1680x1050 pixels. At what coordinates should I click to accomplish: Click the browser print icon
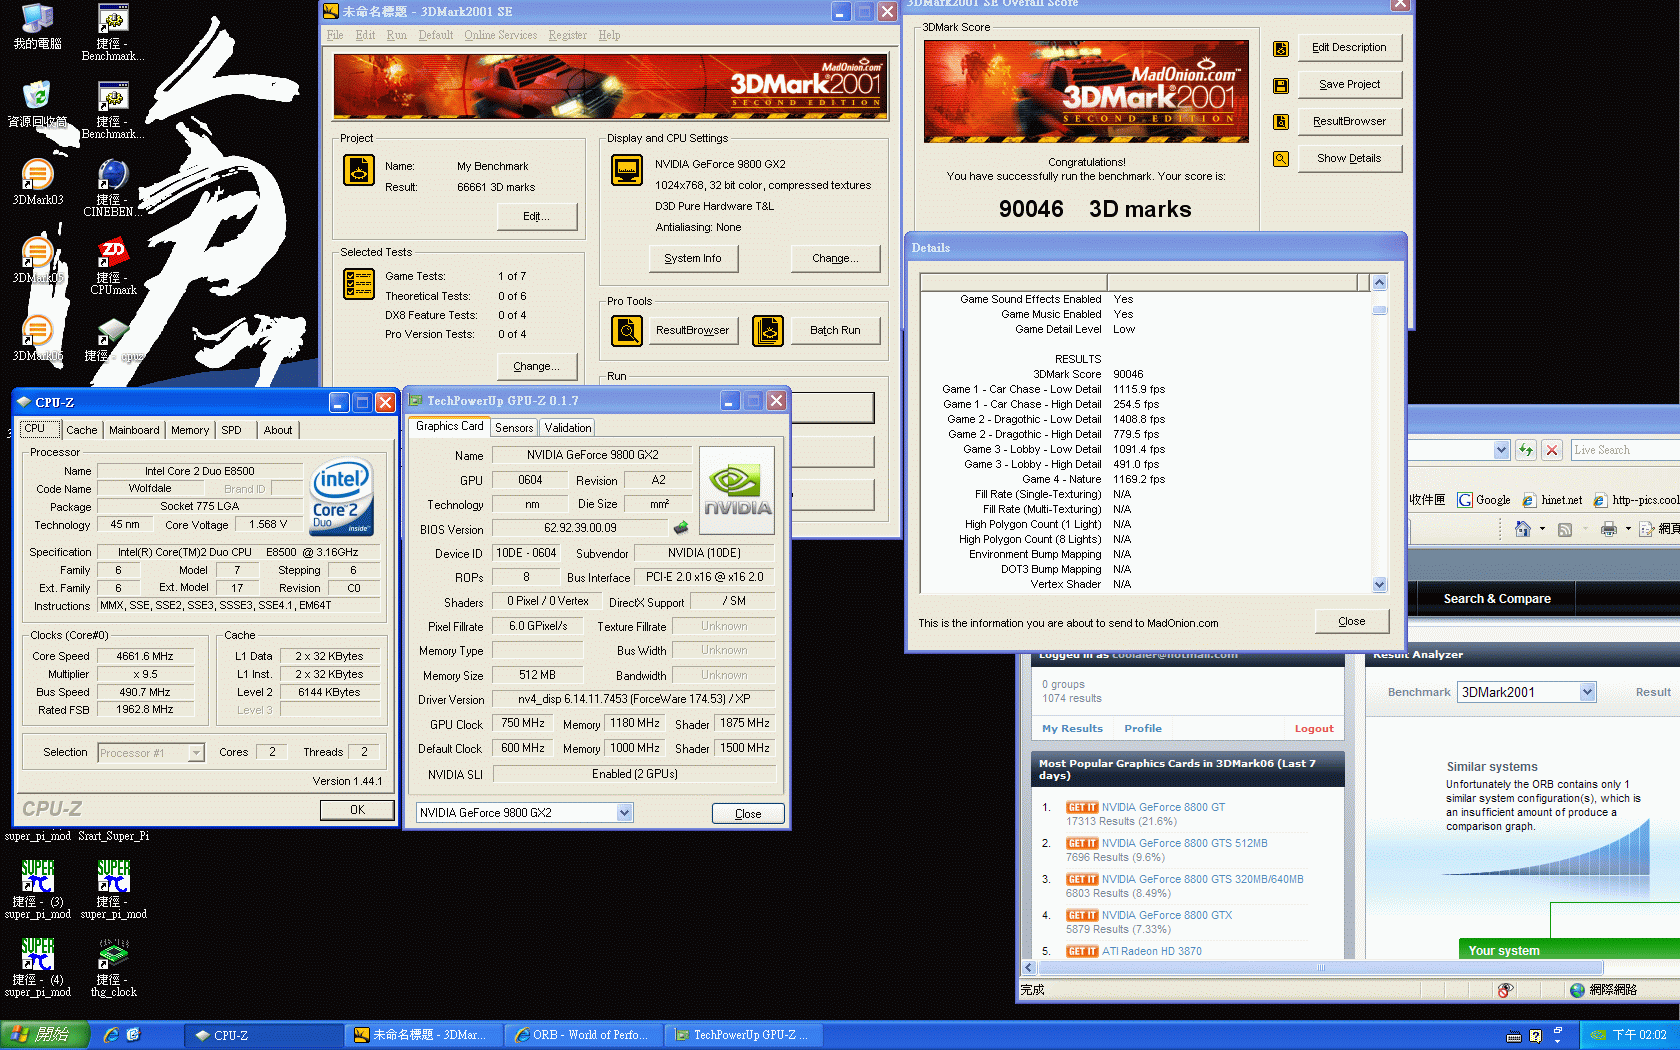[x=1608, y=529]
